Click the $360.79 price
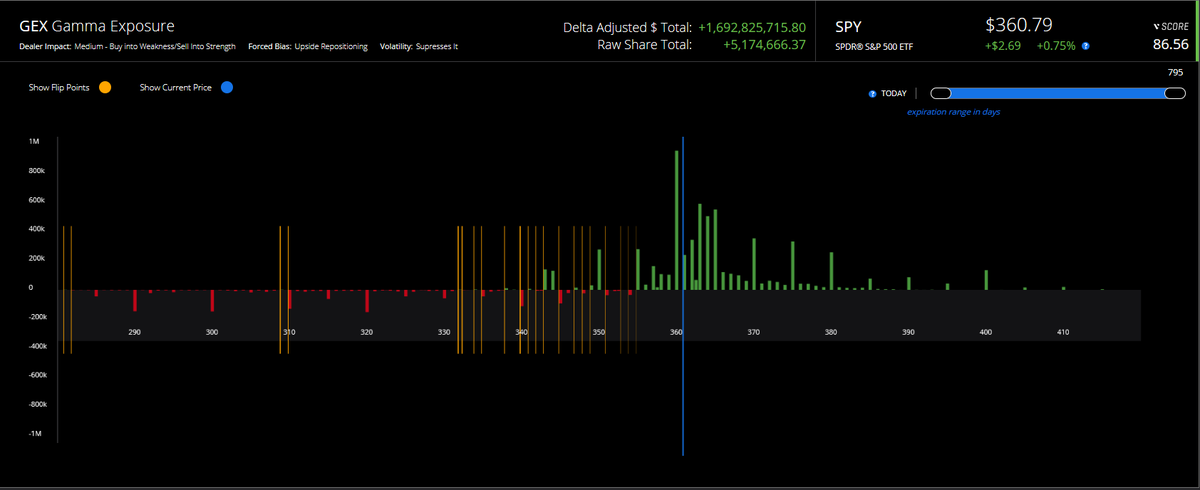 pos(1018,23)
